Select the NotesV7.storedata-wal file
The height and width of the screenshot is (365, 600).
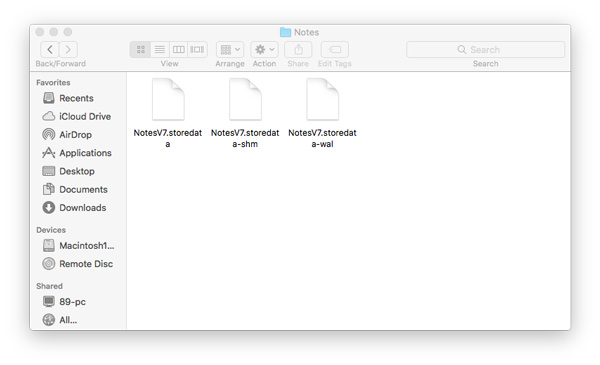click(323, 113)
